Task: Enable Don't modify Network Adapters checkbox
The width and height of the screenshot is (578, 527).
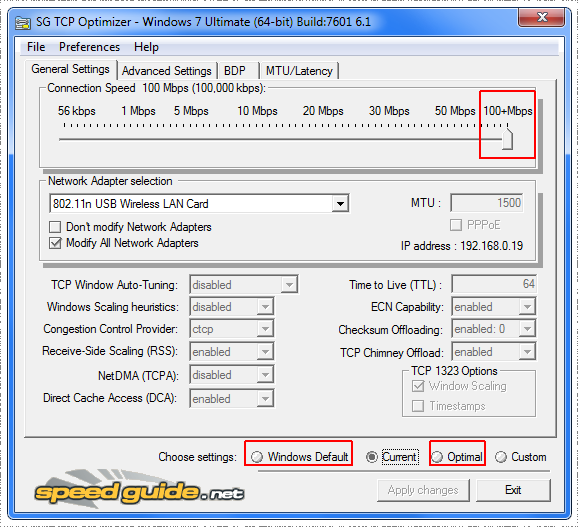Action: [x=55, y=227]
